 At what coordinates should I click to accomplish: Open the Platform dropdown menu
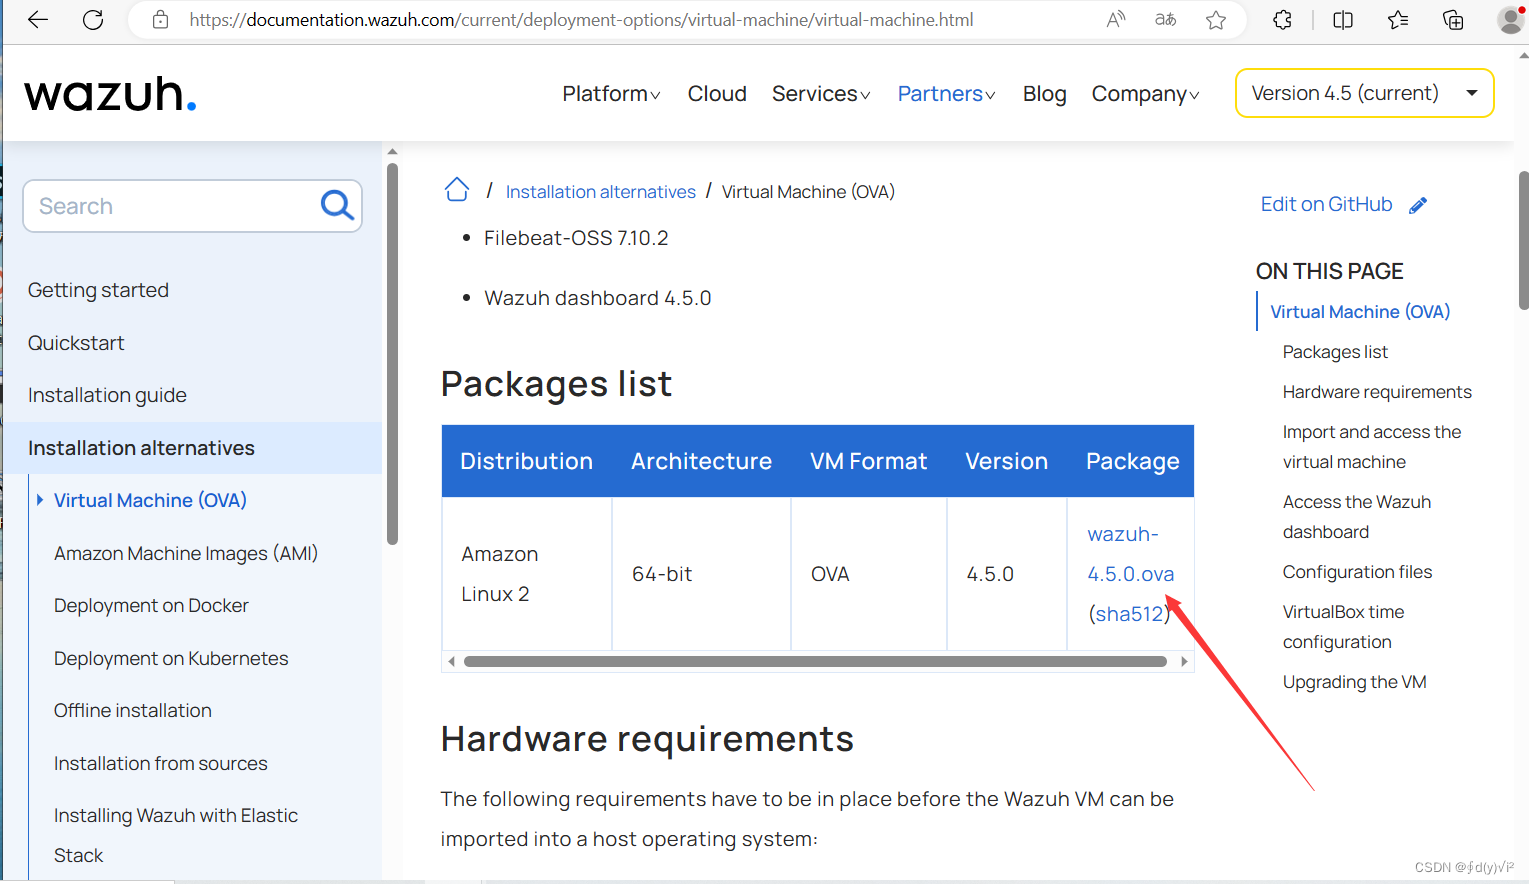click(x=611, y=93)
